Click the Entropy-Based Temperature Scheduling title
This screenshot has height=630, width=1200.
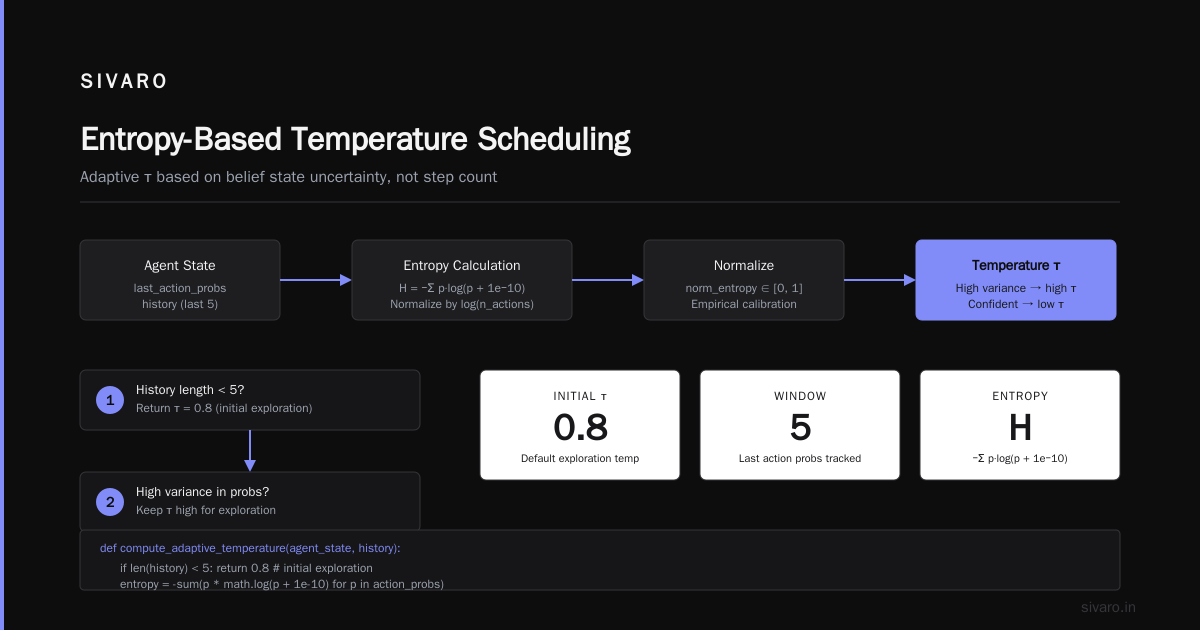(355, 138)
